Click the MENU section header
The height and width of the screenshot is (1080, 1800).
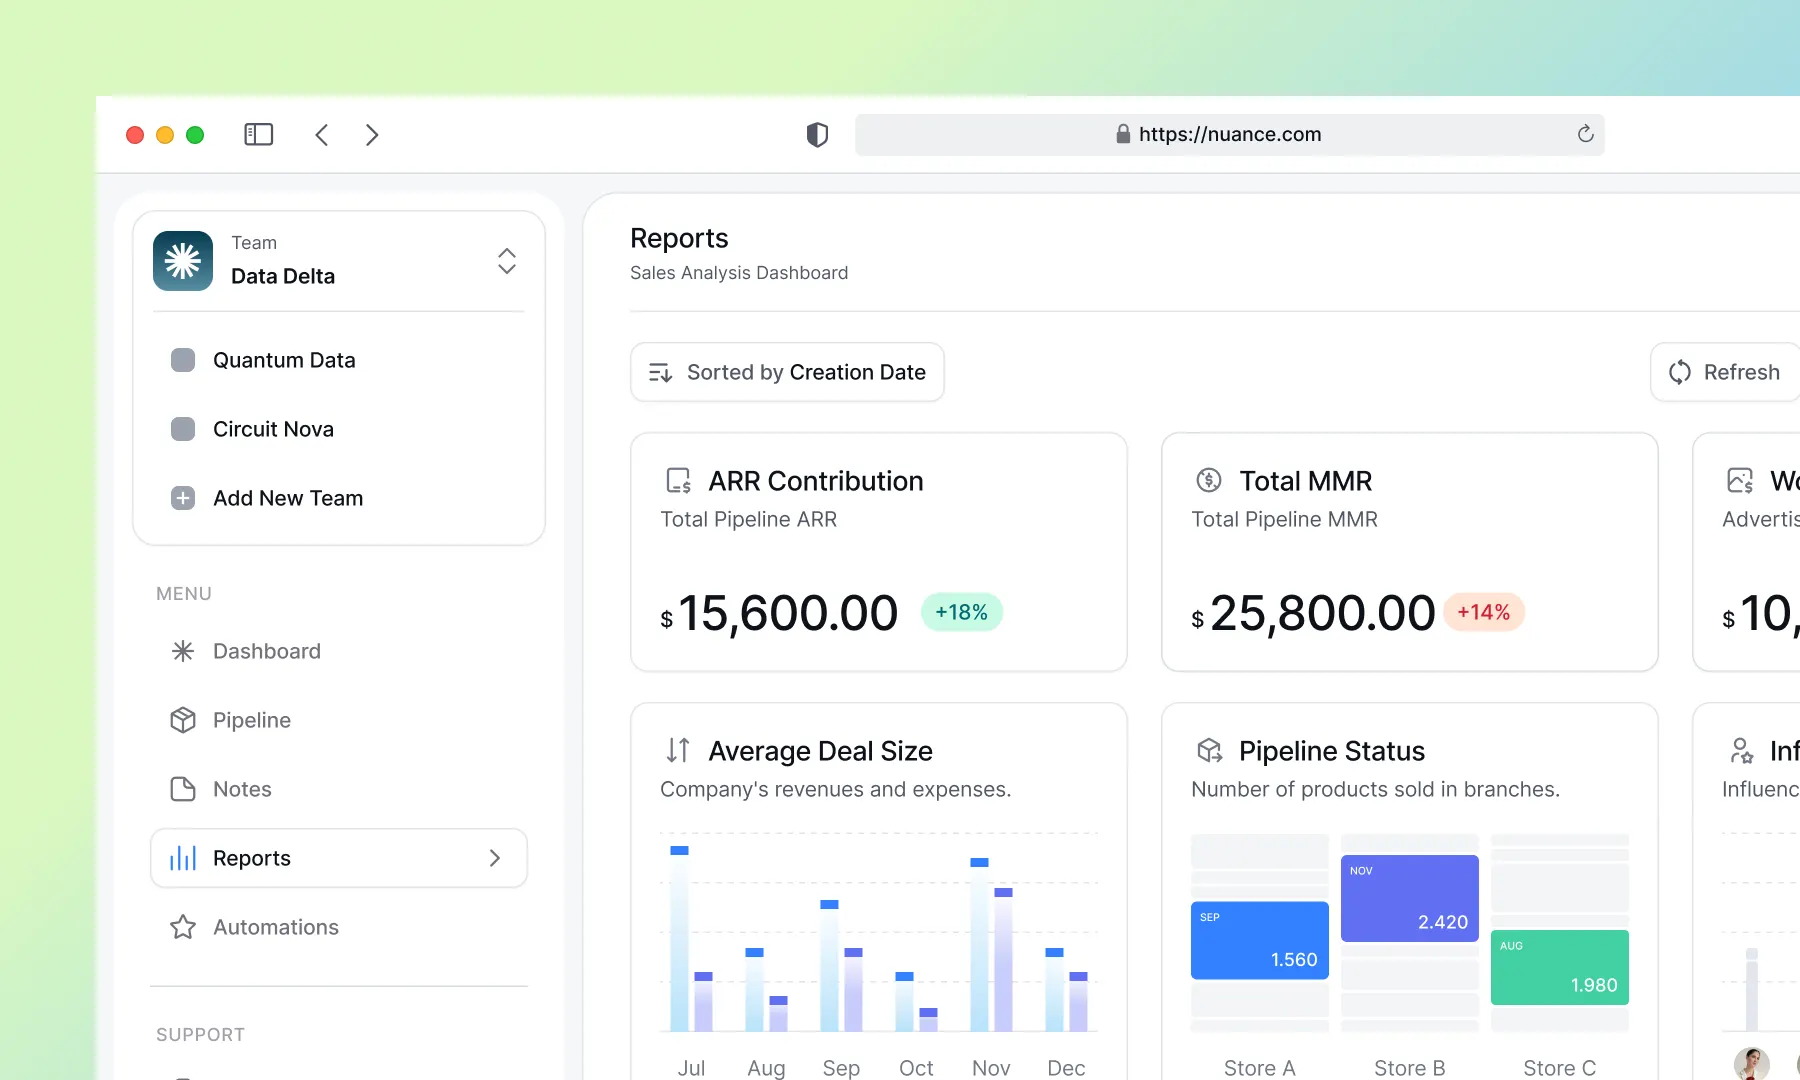[x=184, y=594]
